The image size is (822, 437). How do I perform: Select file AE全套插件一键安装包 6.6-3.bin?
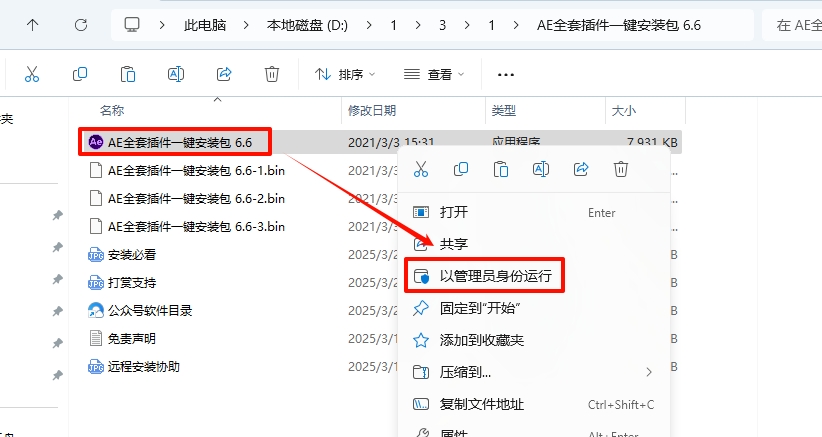pyautogui.click(x=196, y=226)
